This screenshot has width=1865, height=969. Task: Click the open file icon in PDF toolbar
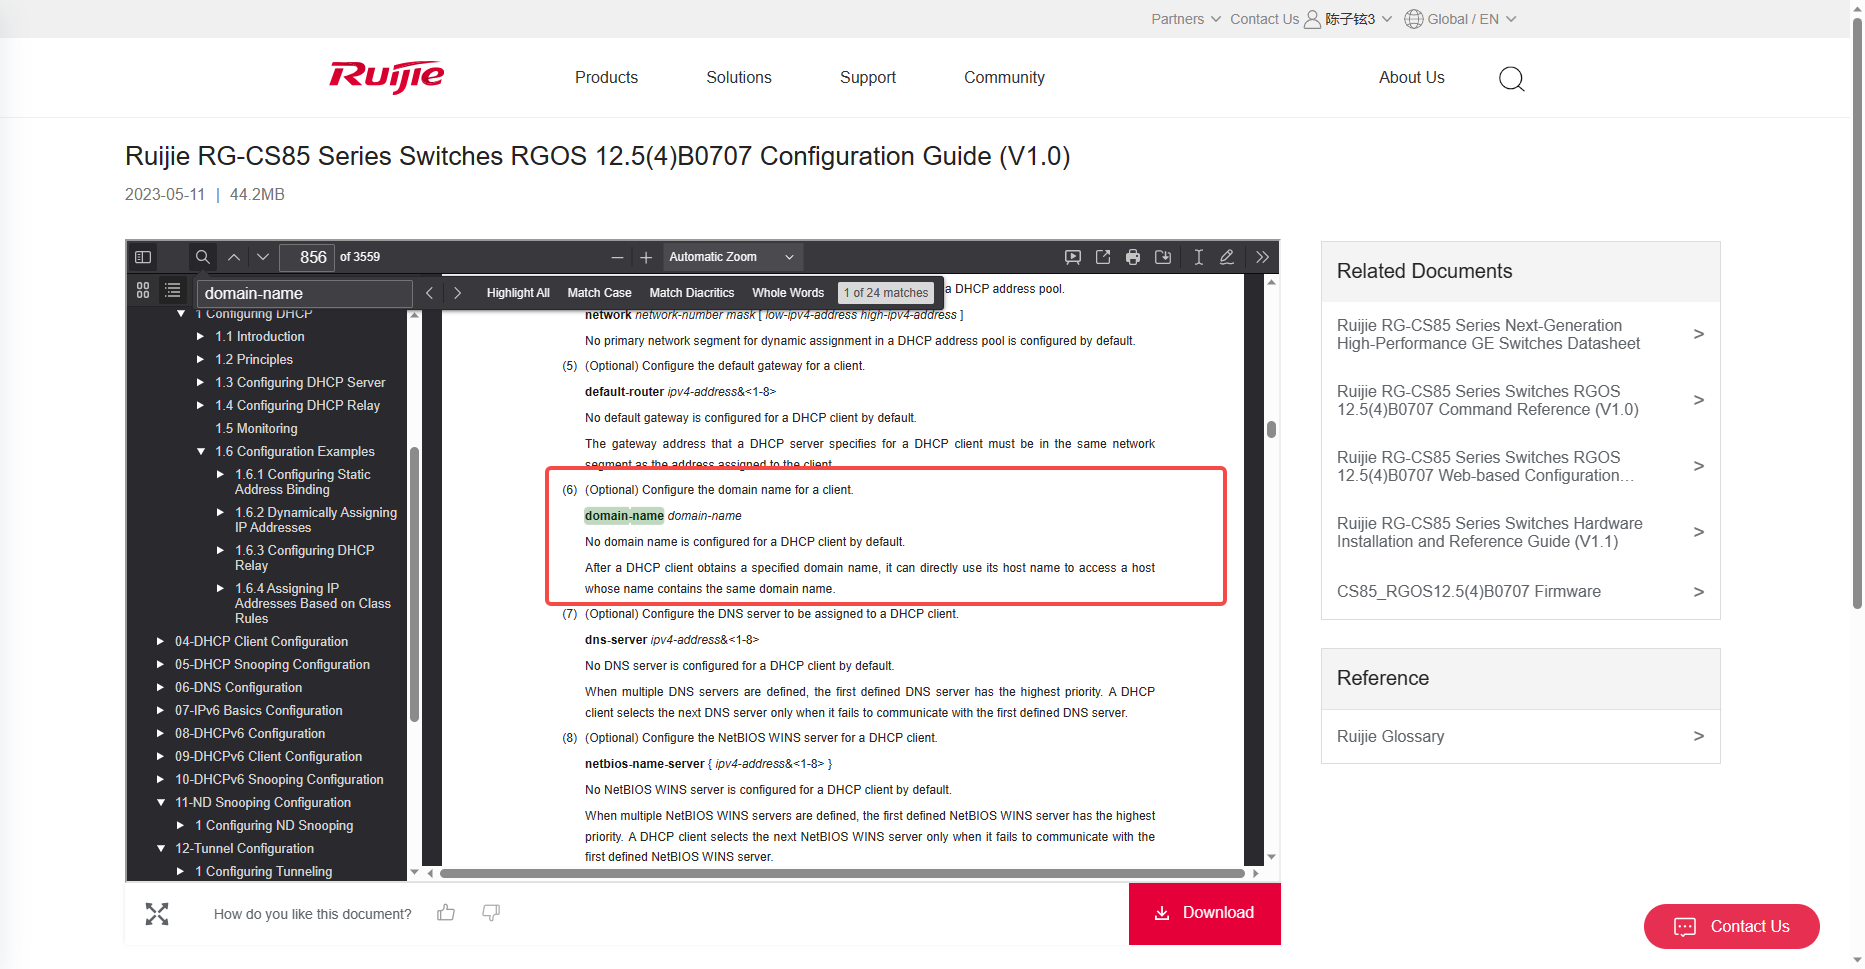(1103, 257)
